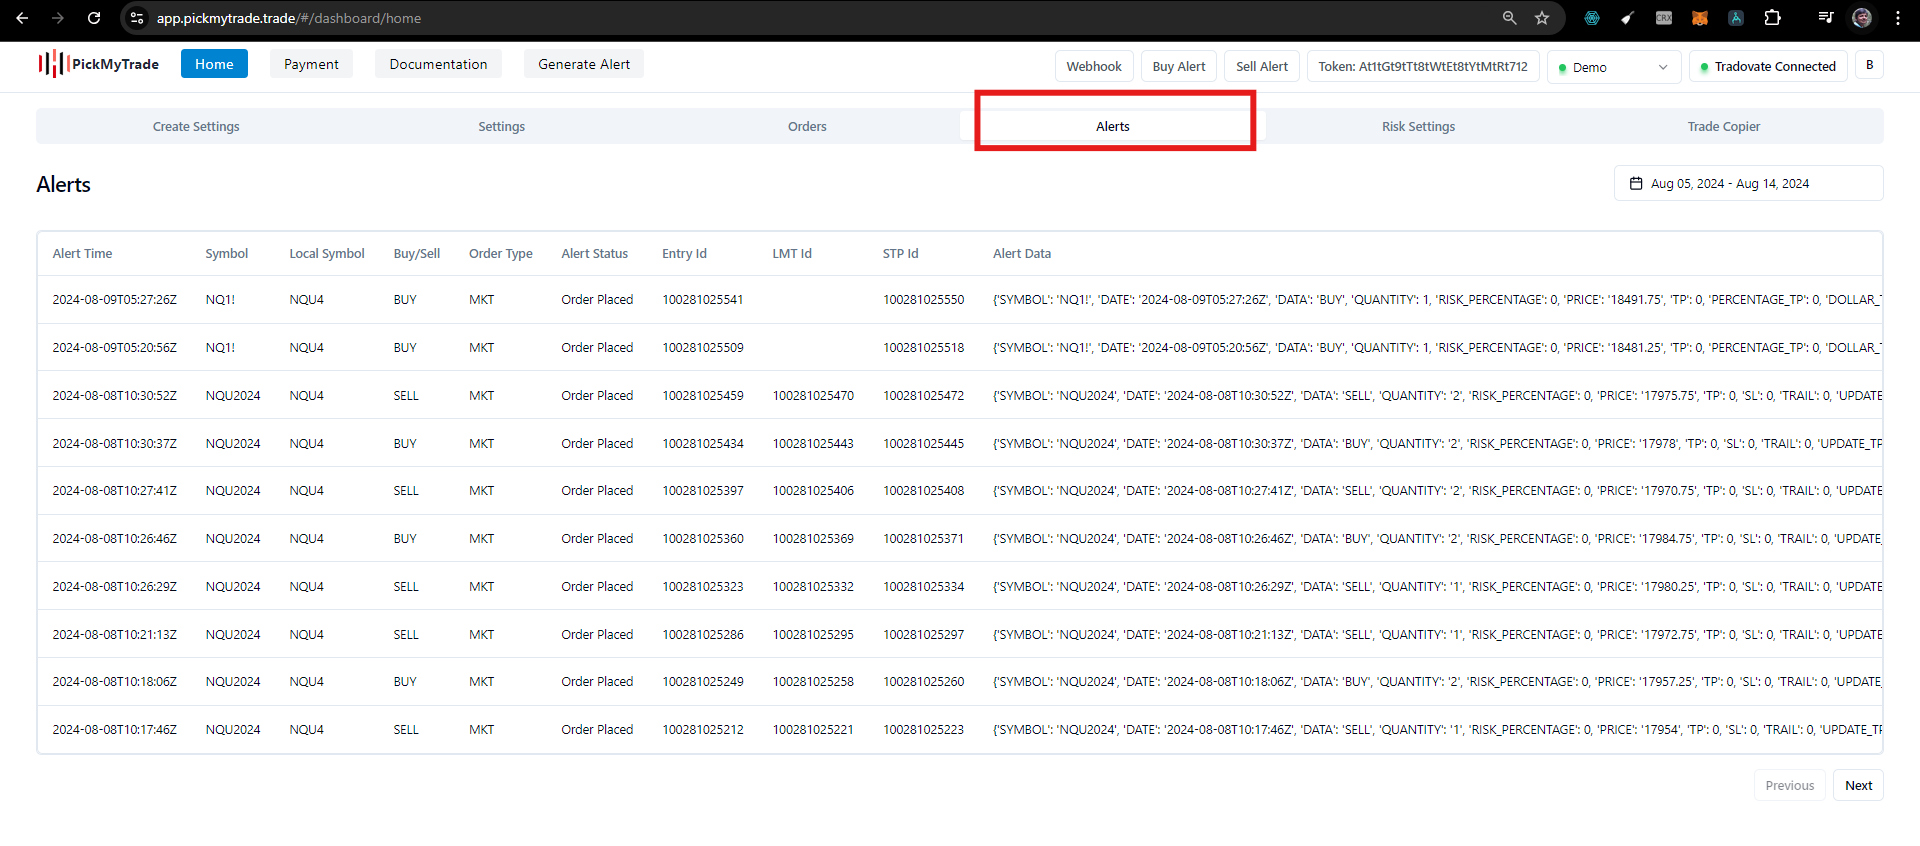
Task: Open the Trade Copier tab
Action: [x=1723, y=126]
